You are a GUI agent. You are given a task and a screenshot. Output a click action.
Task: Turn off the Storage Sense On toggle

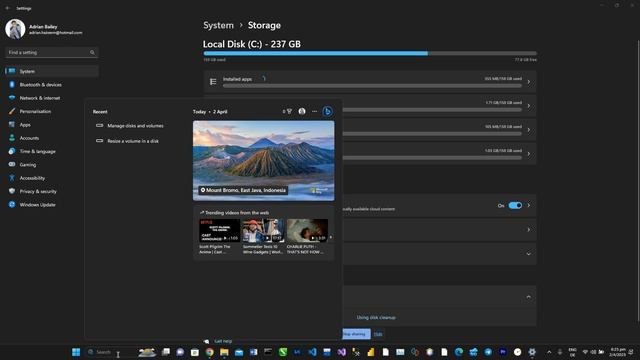[515, 205]
